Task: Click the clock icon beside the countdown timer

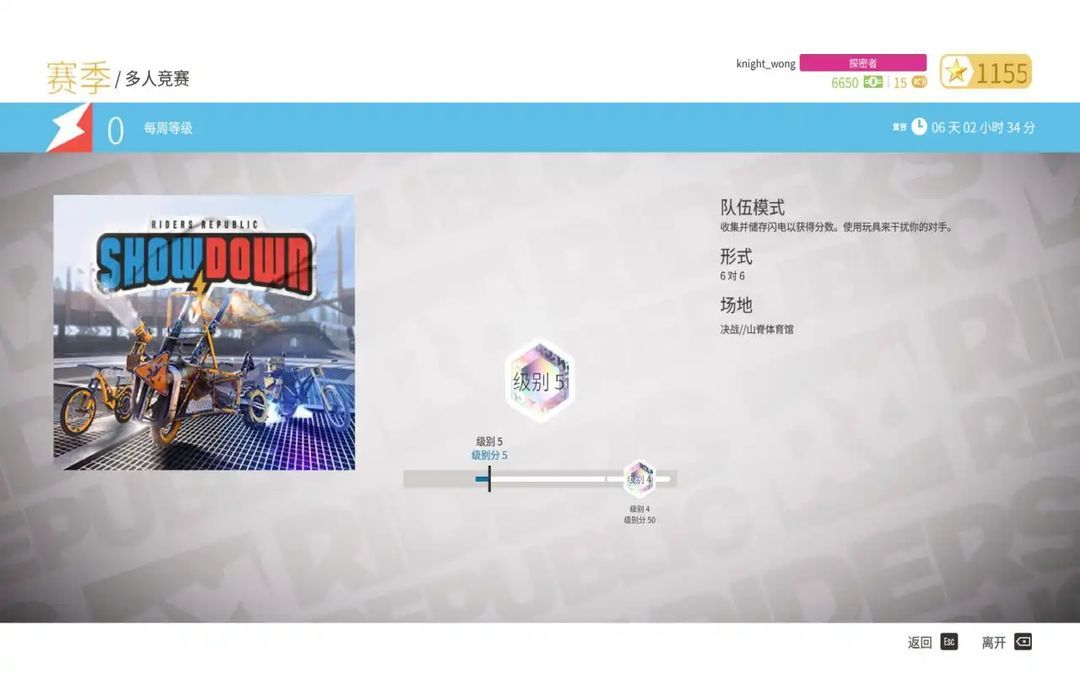Action: click(919, 127)
